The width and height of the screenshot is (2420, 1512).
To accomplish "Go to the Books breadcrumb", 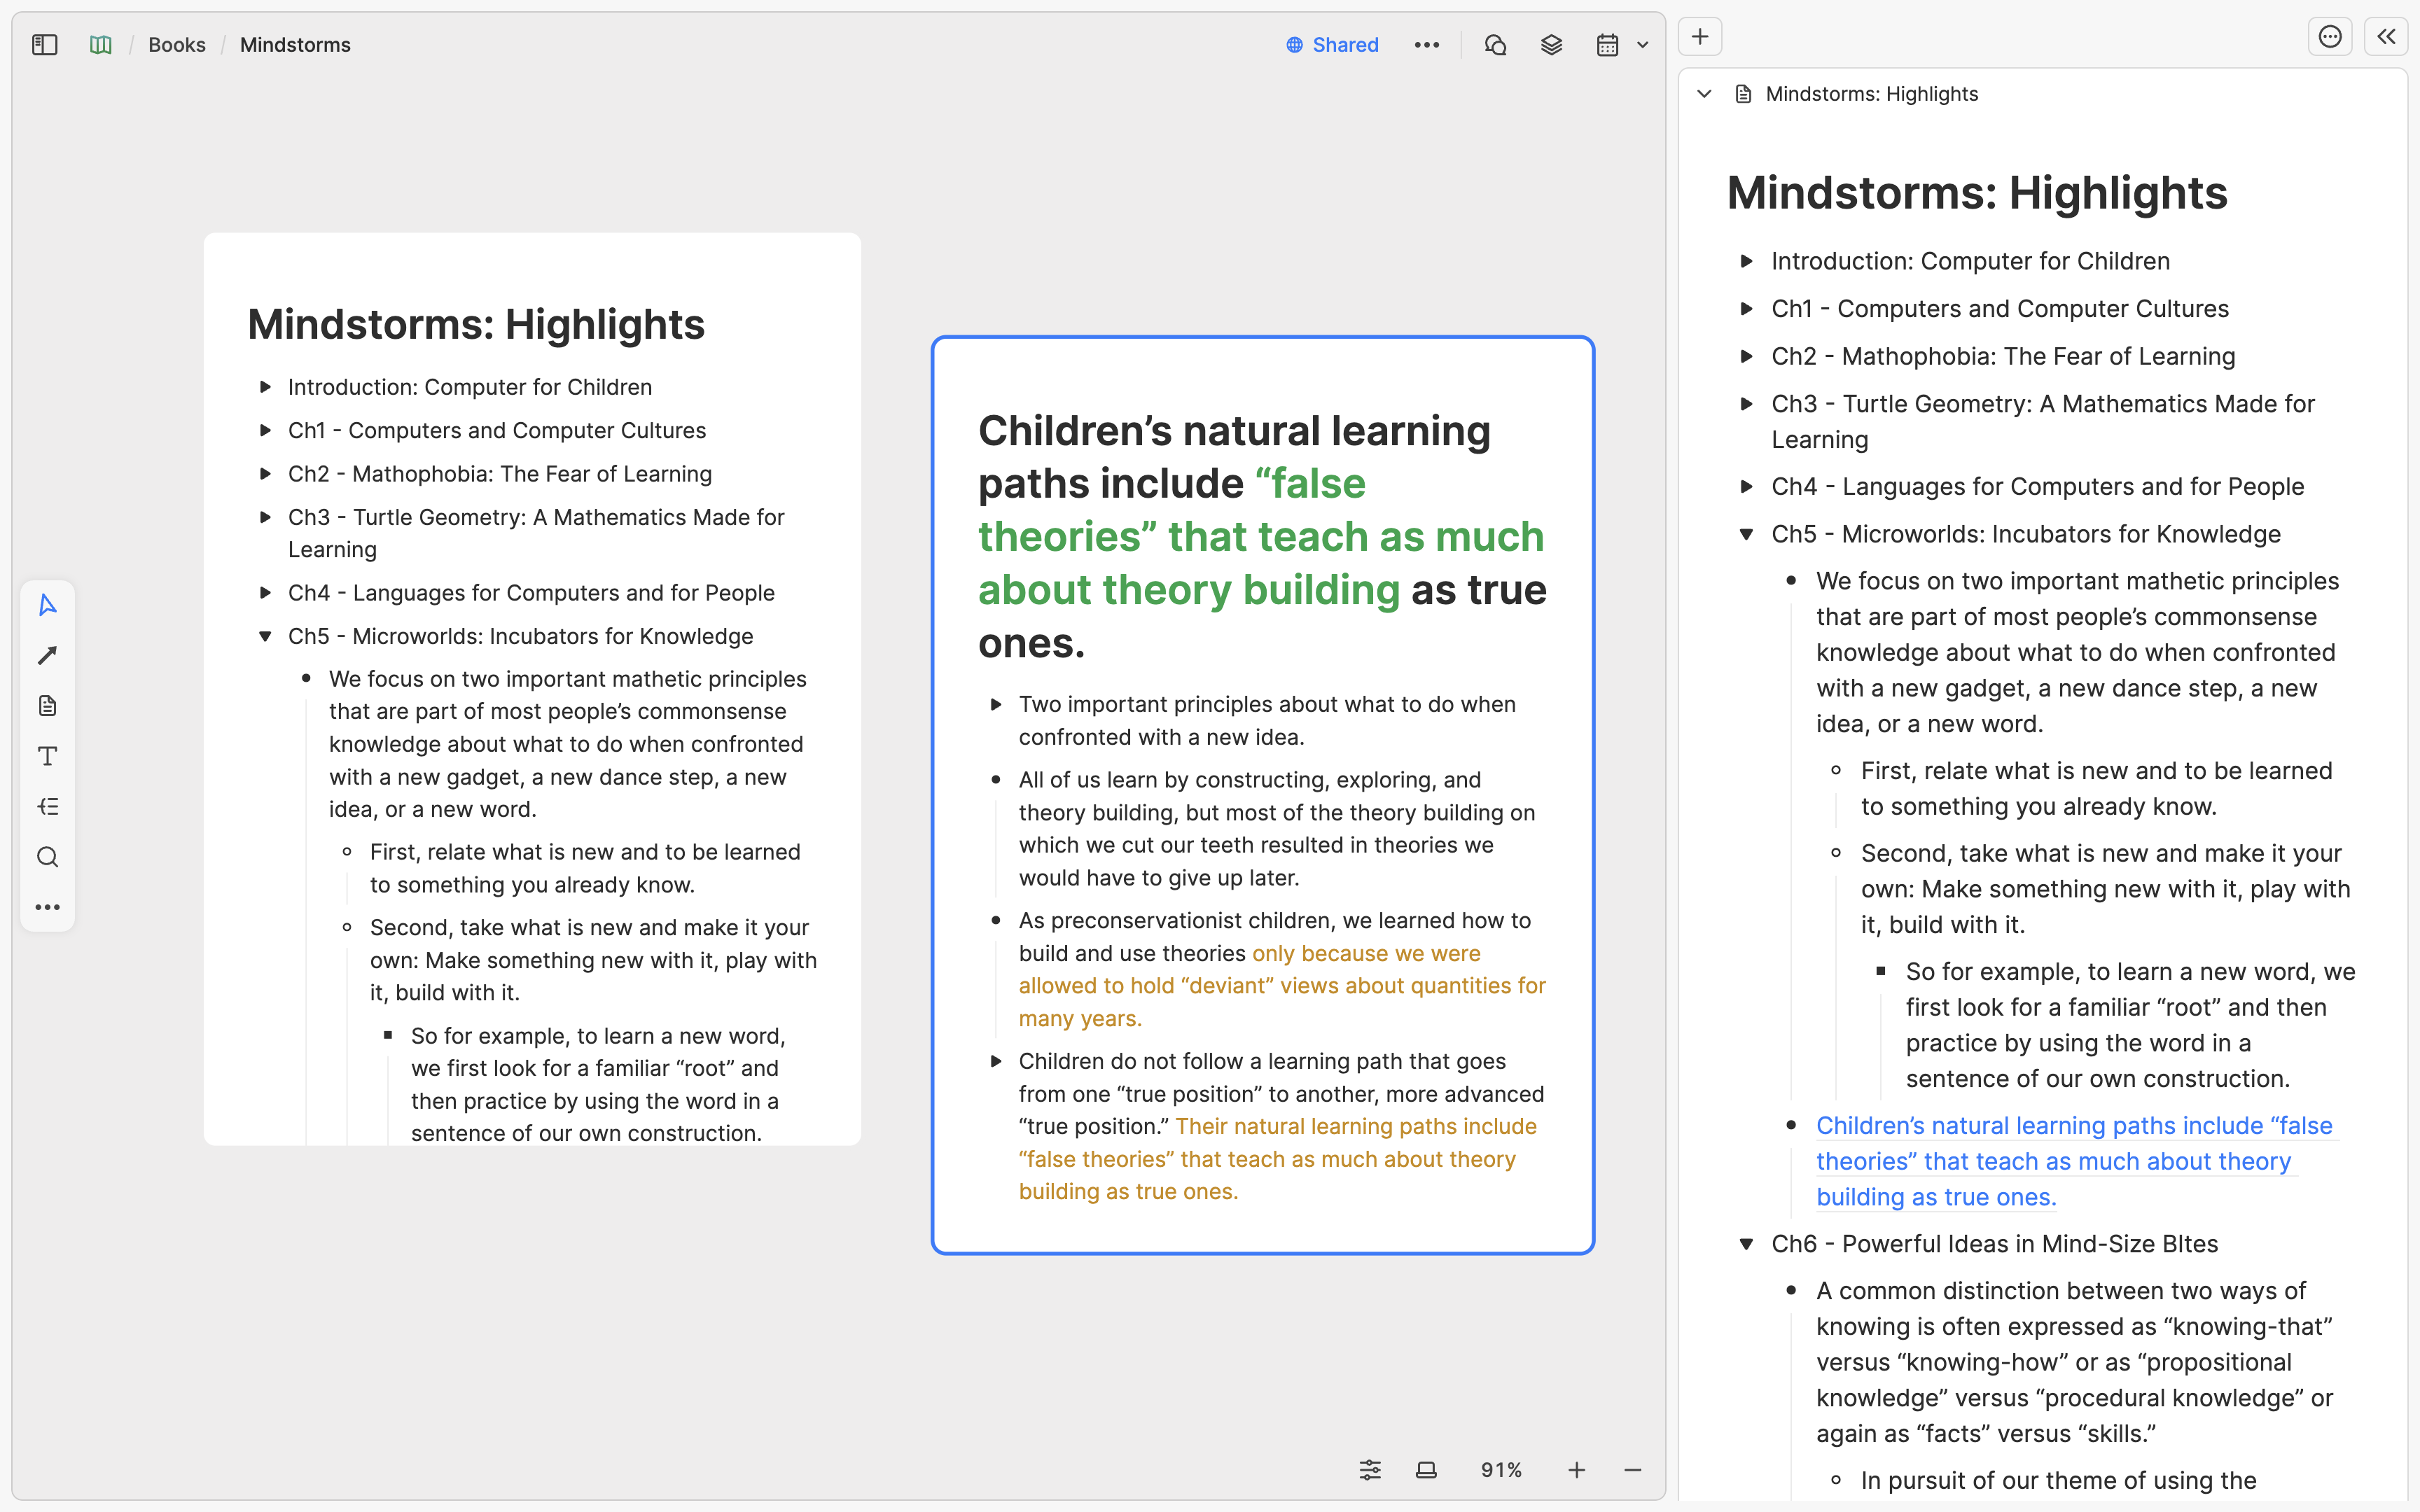I will coord(177,45).
